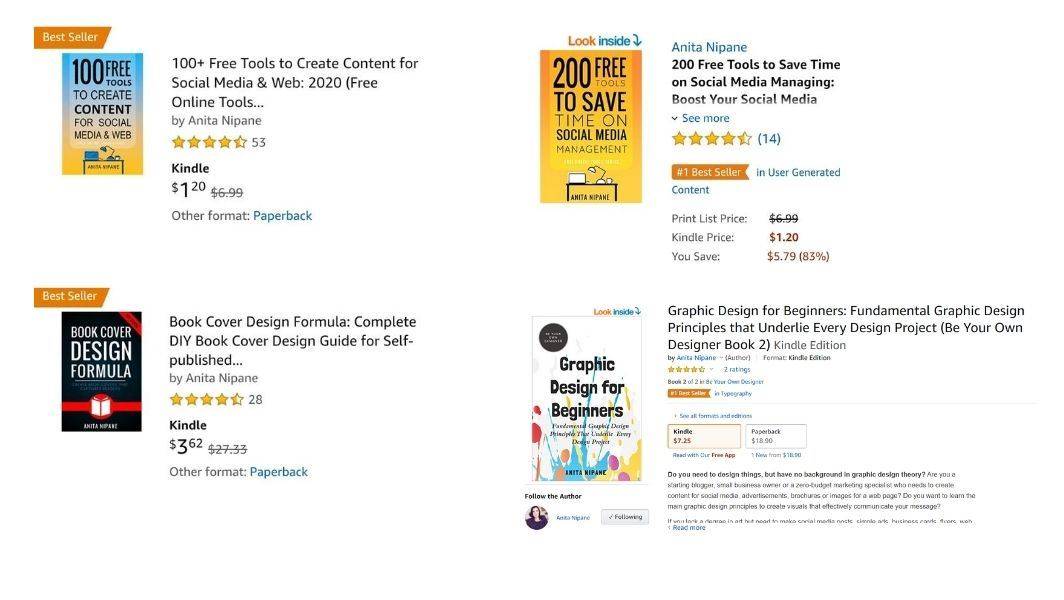The image size is (1064, 600).
Task: Open the 100 Free Tools book cover
Action: pyautogui.click(x=102, y=114)
